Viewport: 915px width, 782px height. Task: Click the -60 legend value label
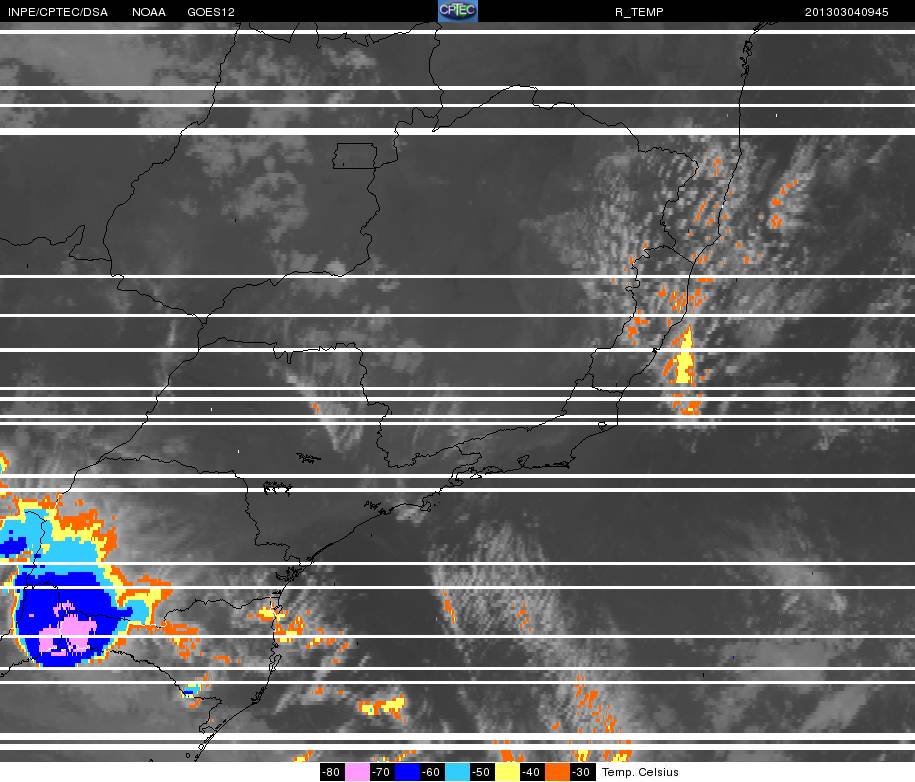(x=432, y=772)
